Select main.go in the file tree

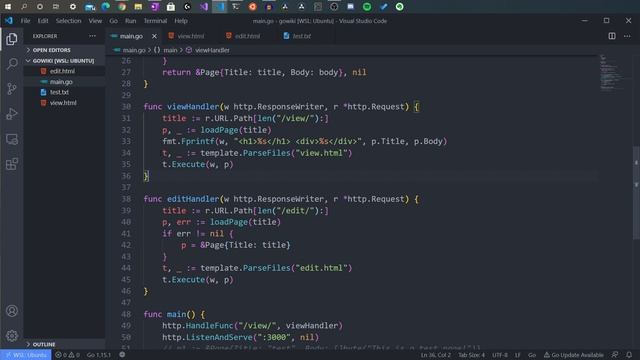(61, 82)
